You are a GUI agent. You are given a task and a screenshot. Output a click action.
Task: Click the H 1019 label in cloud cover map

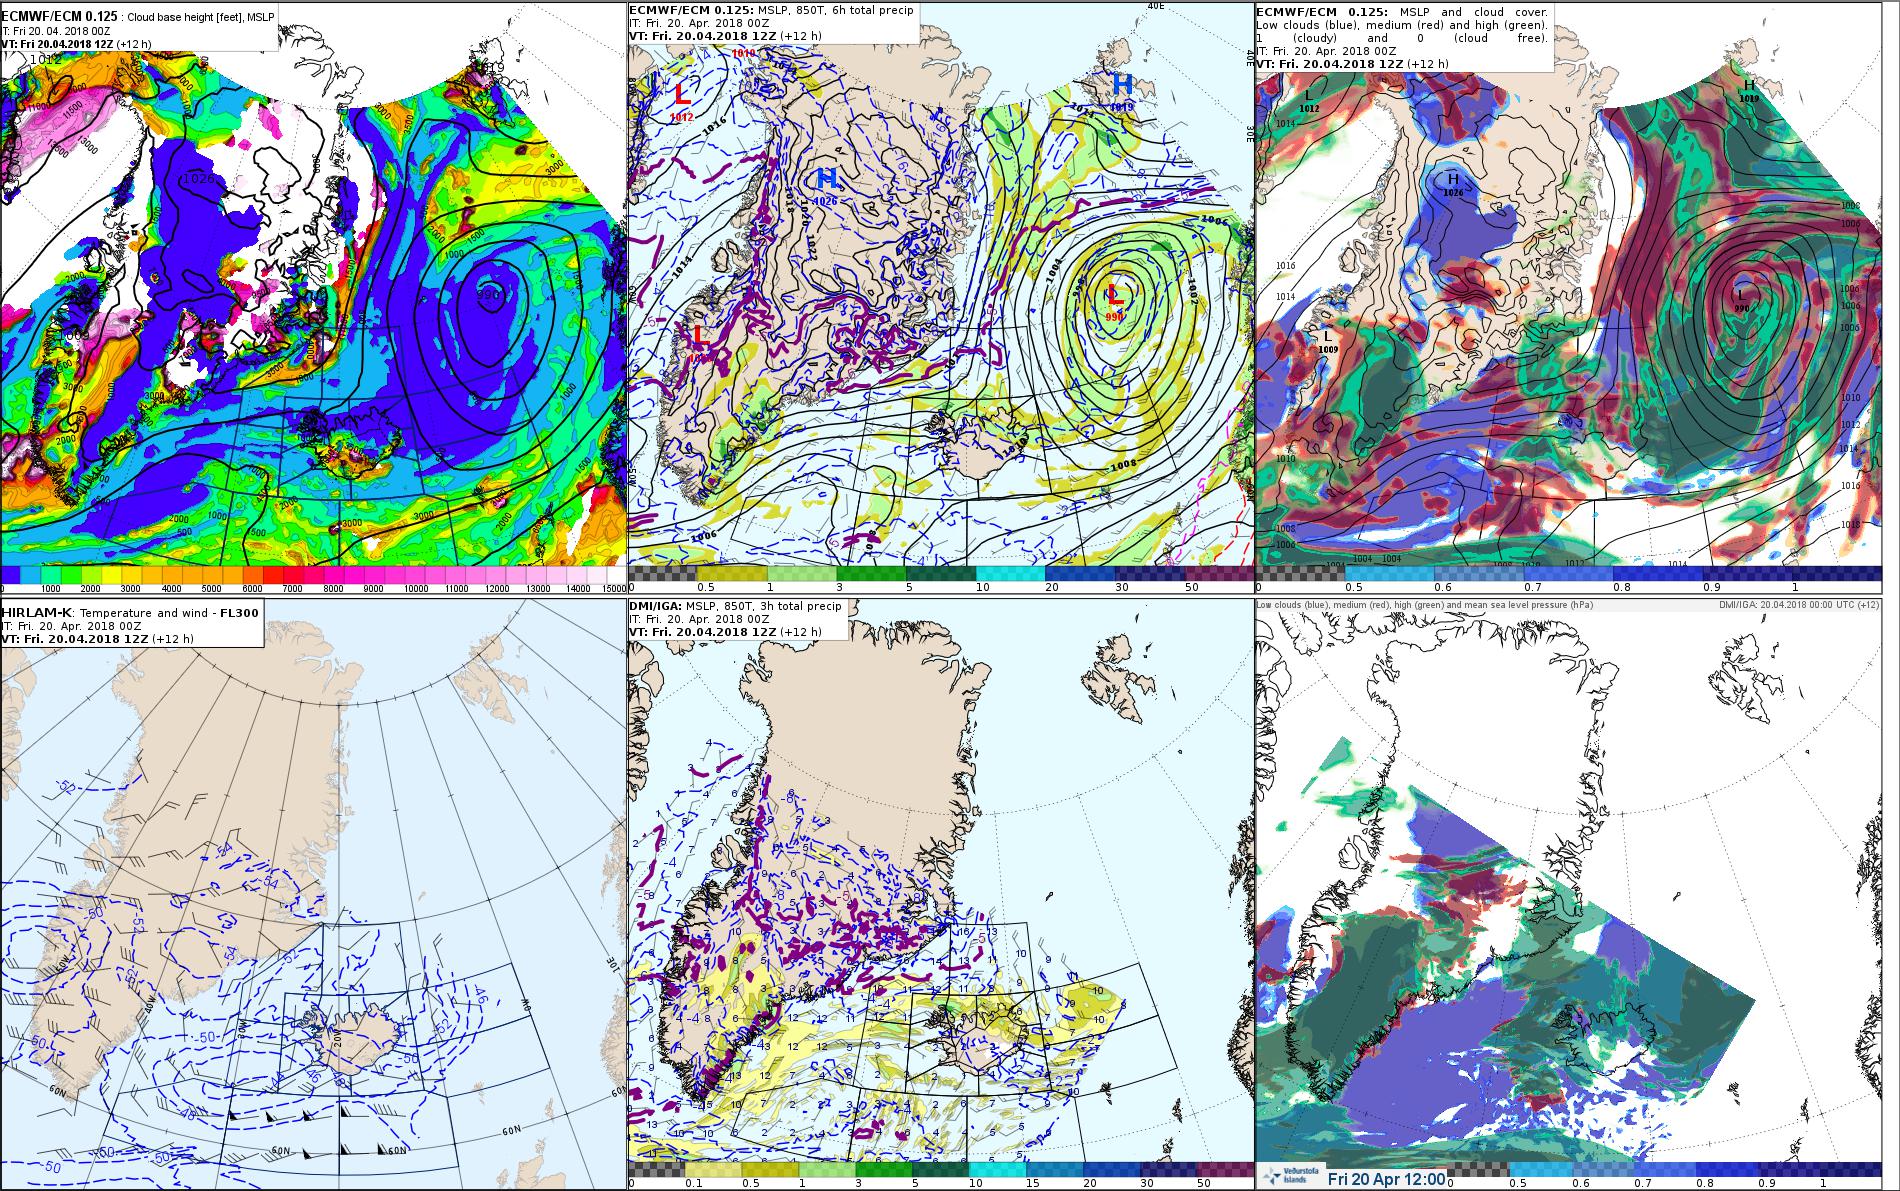click(x=1749, y=91)
